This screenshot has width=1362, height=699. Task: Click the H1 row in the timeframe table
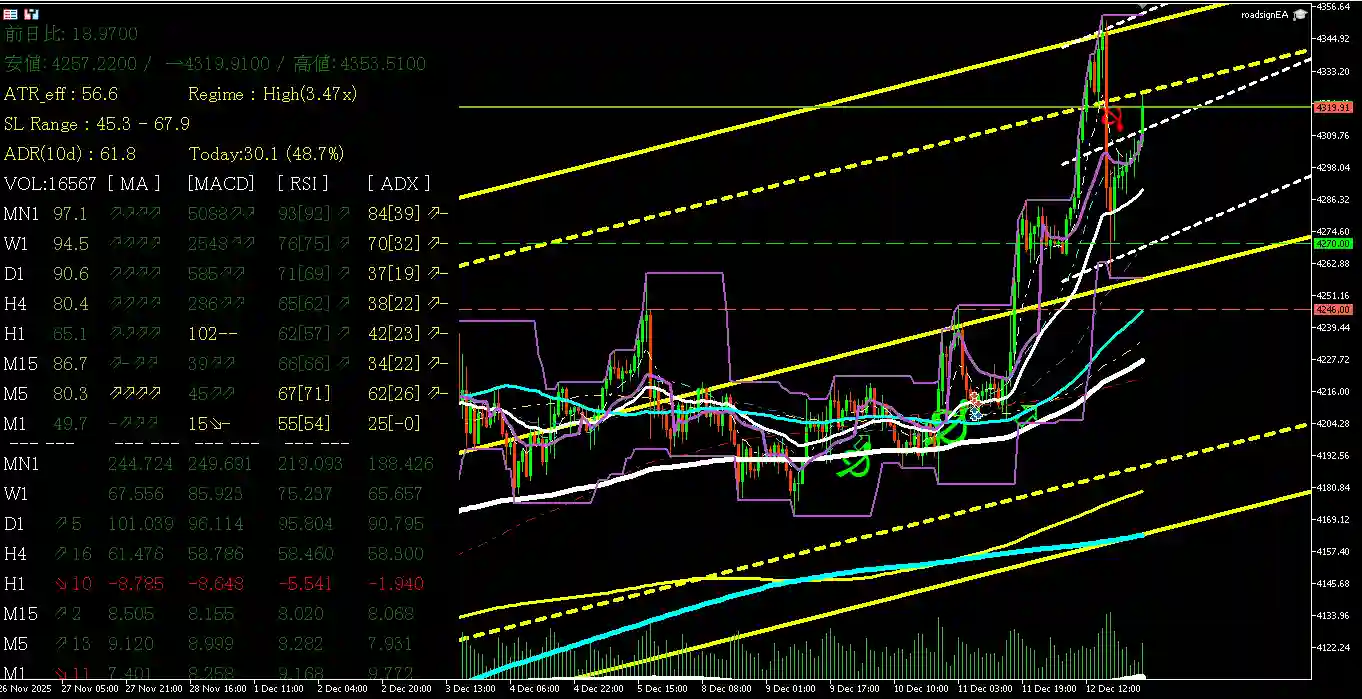click(17, 333)
